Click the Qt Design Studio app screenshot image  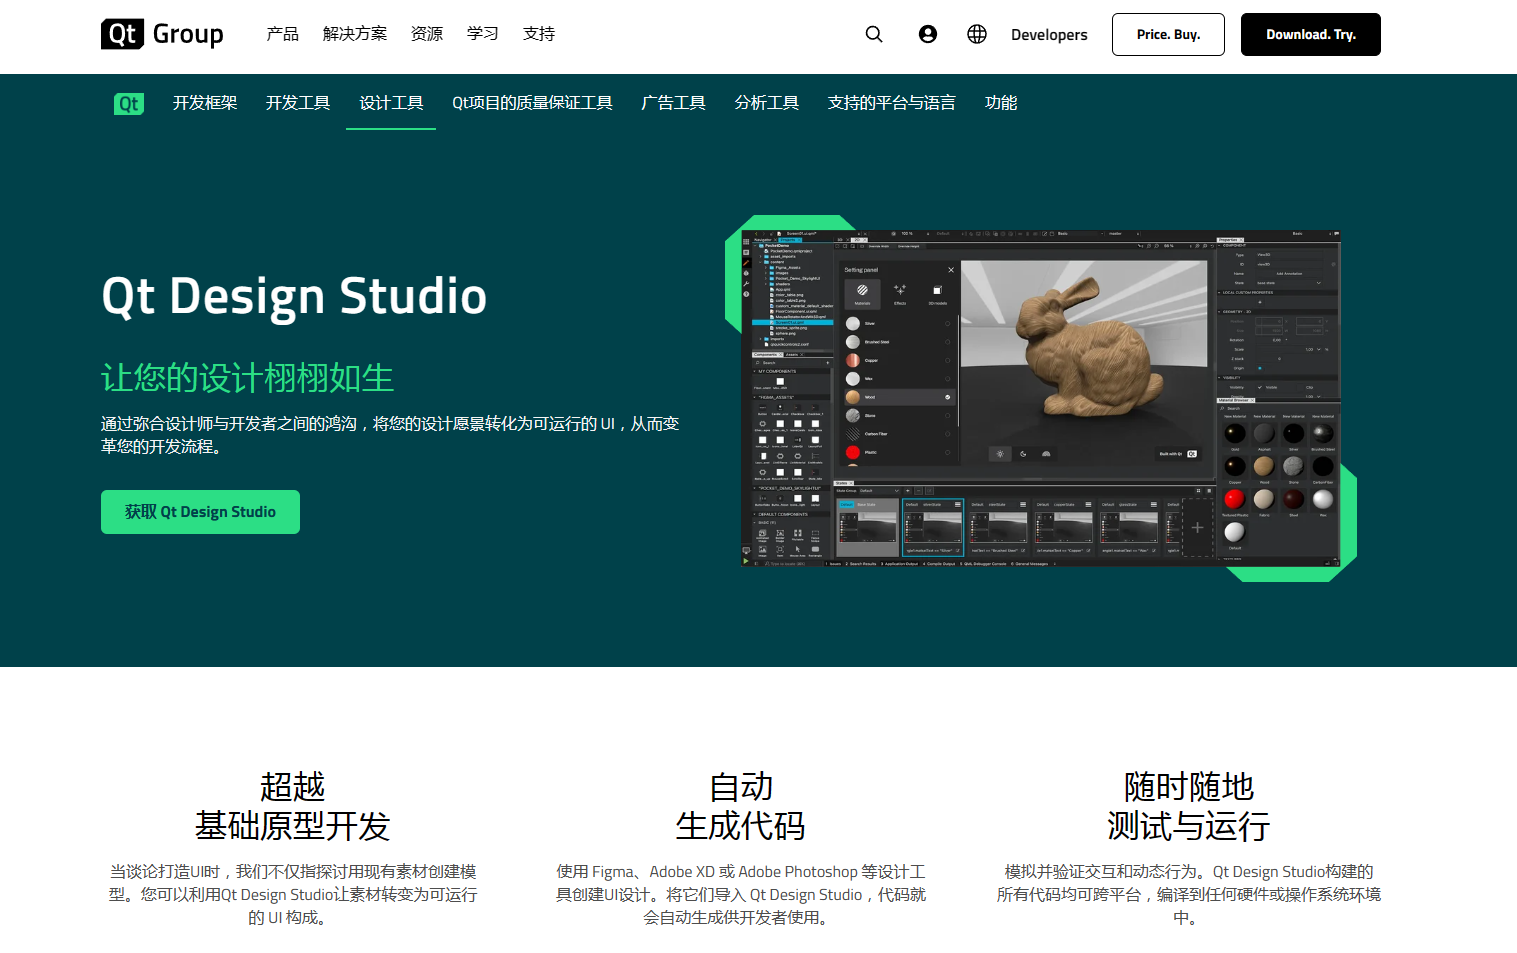(1040, 398)
